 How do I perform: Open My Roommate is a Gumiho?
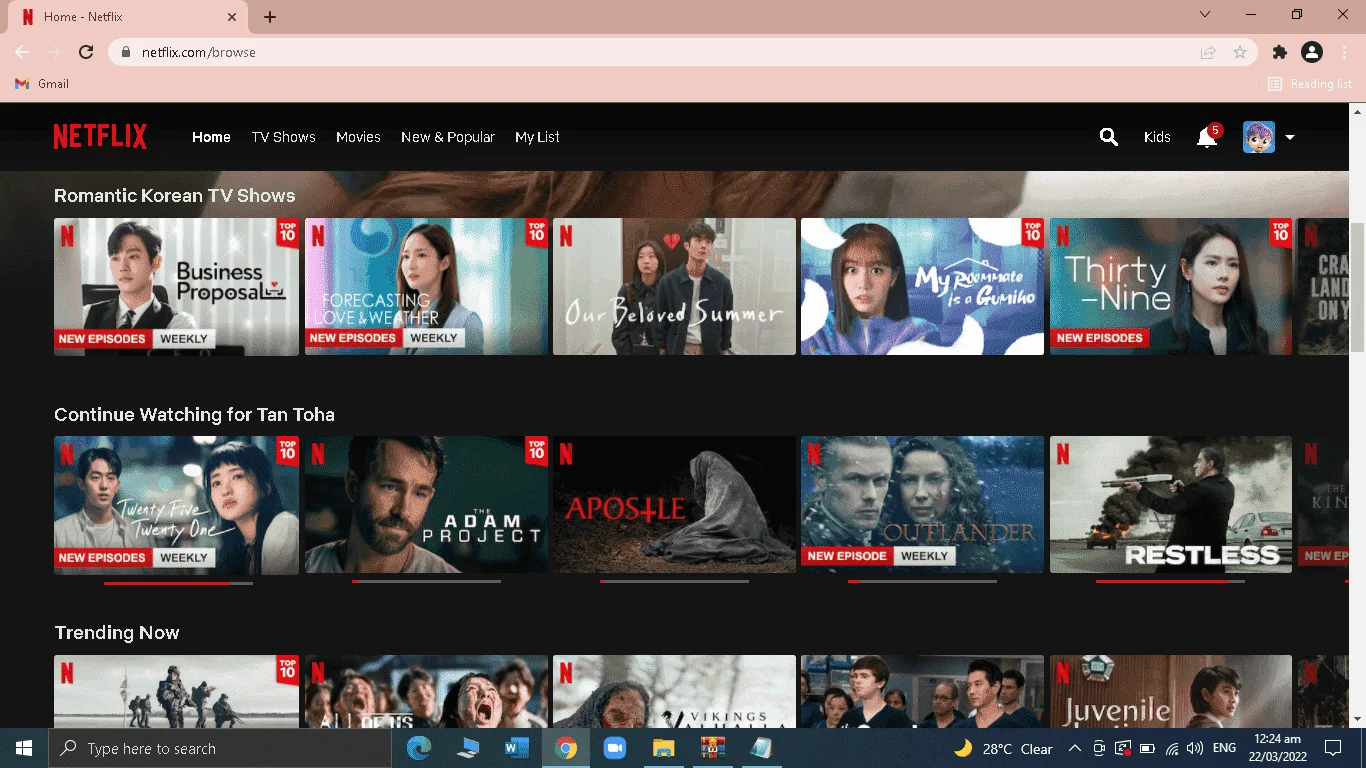922,287
